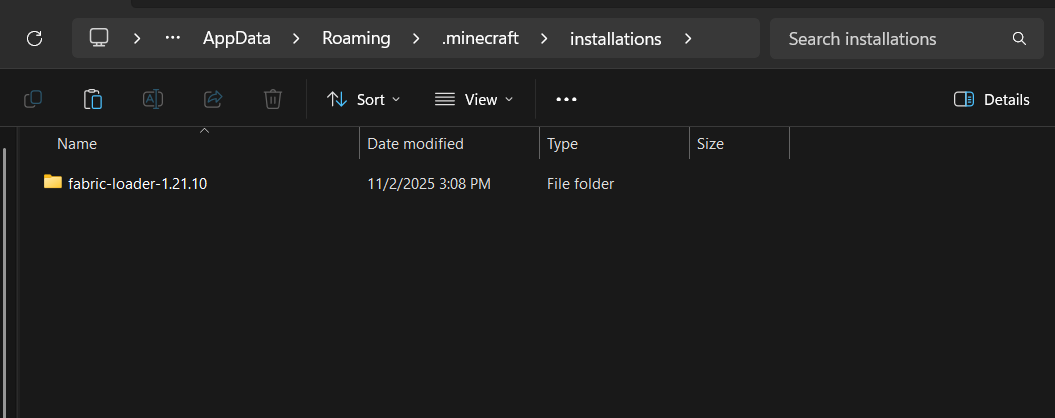This screenshot has height=418, width=1055.
Task: Jump to AppData breadcrumb
Action: tap(236, 39)
